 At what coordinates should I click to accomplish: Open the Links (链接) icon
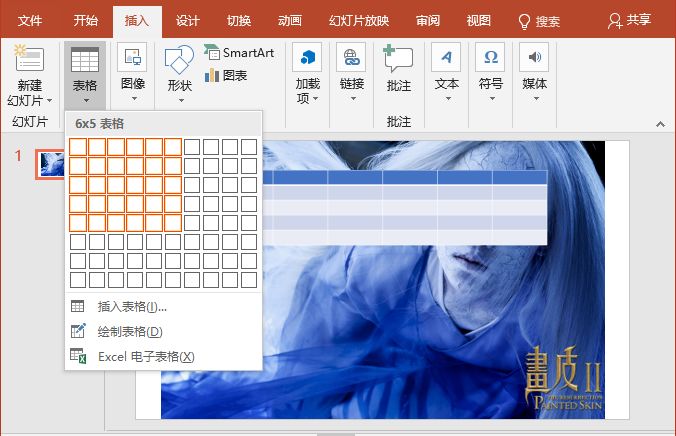[x=351, y=57]
